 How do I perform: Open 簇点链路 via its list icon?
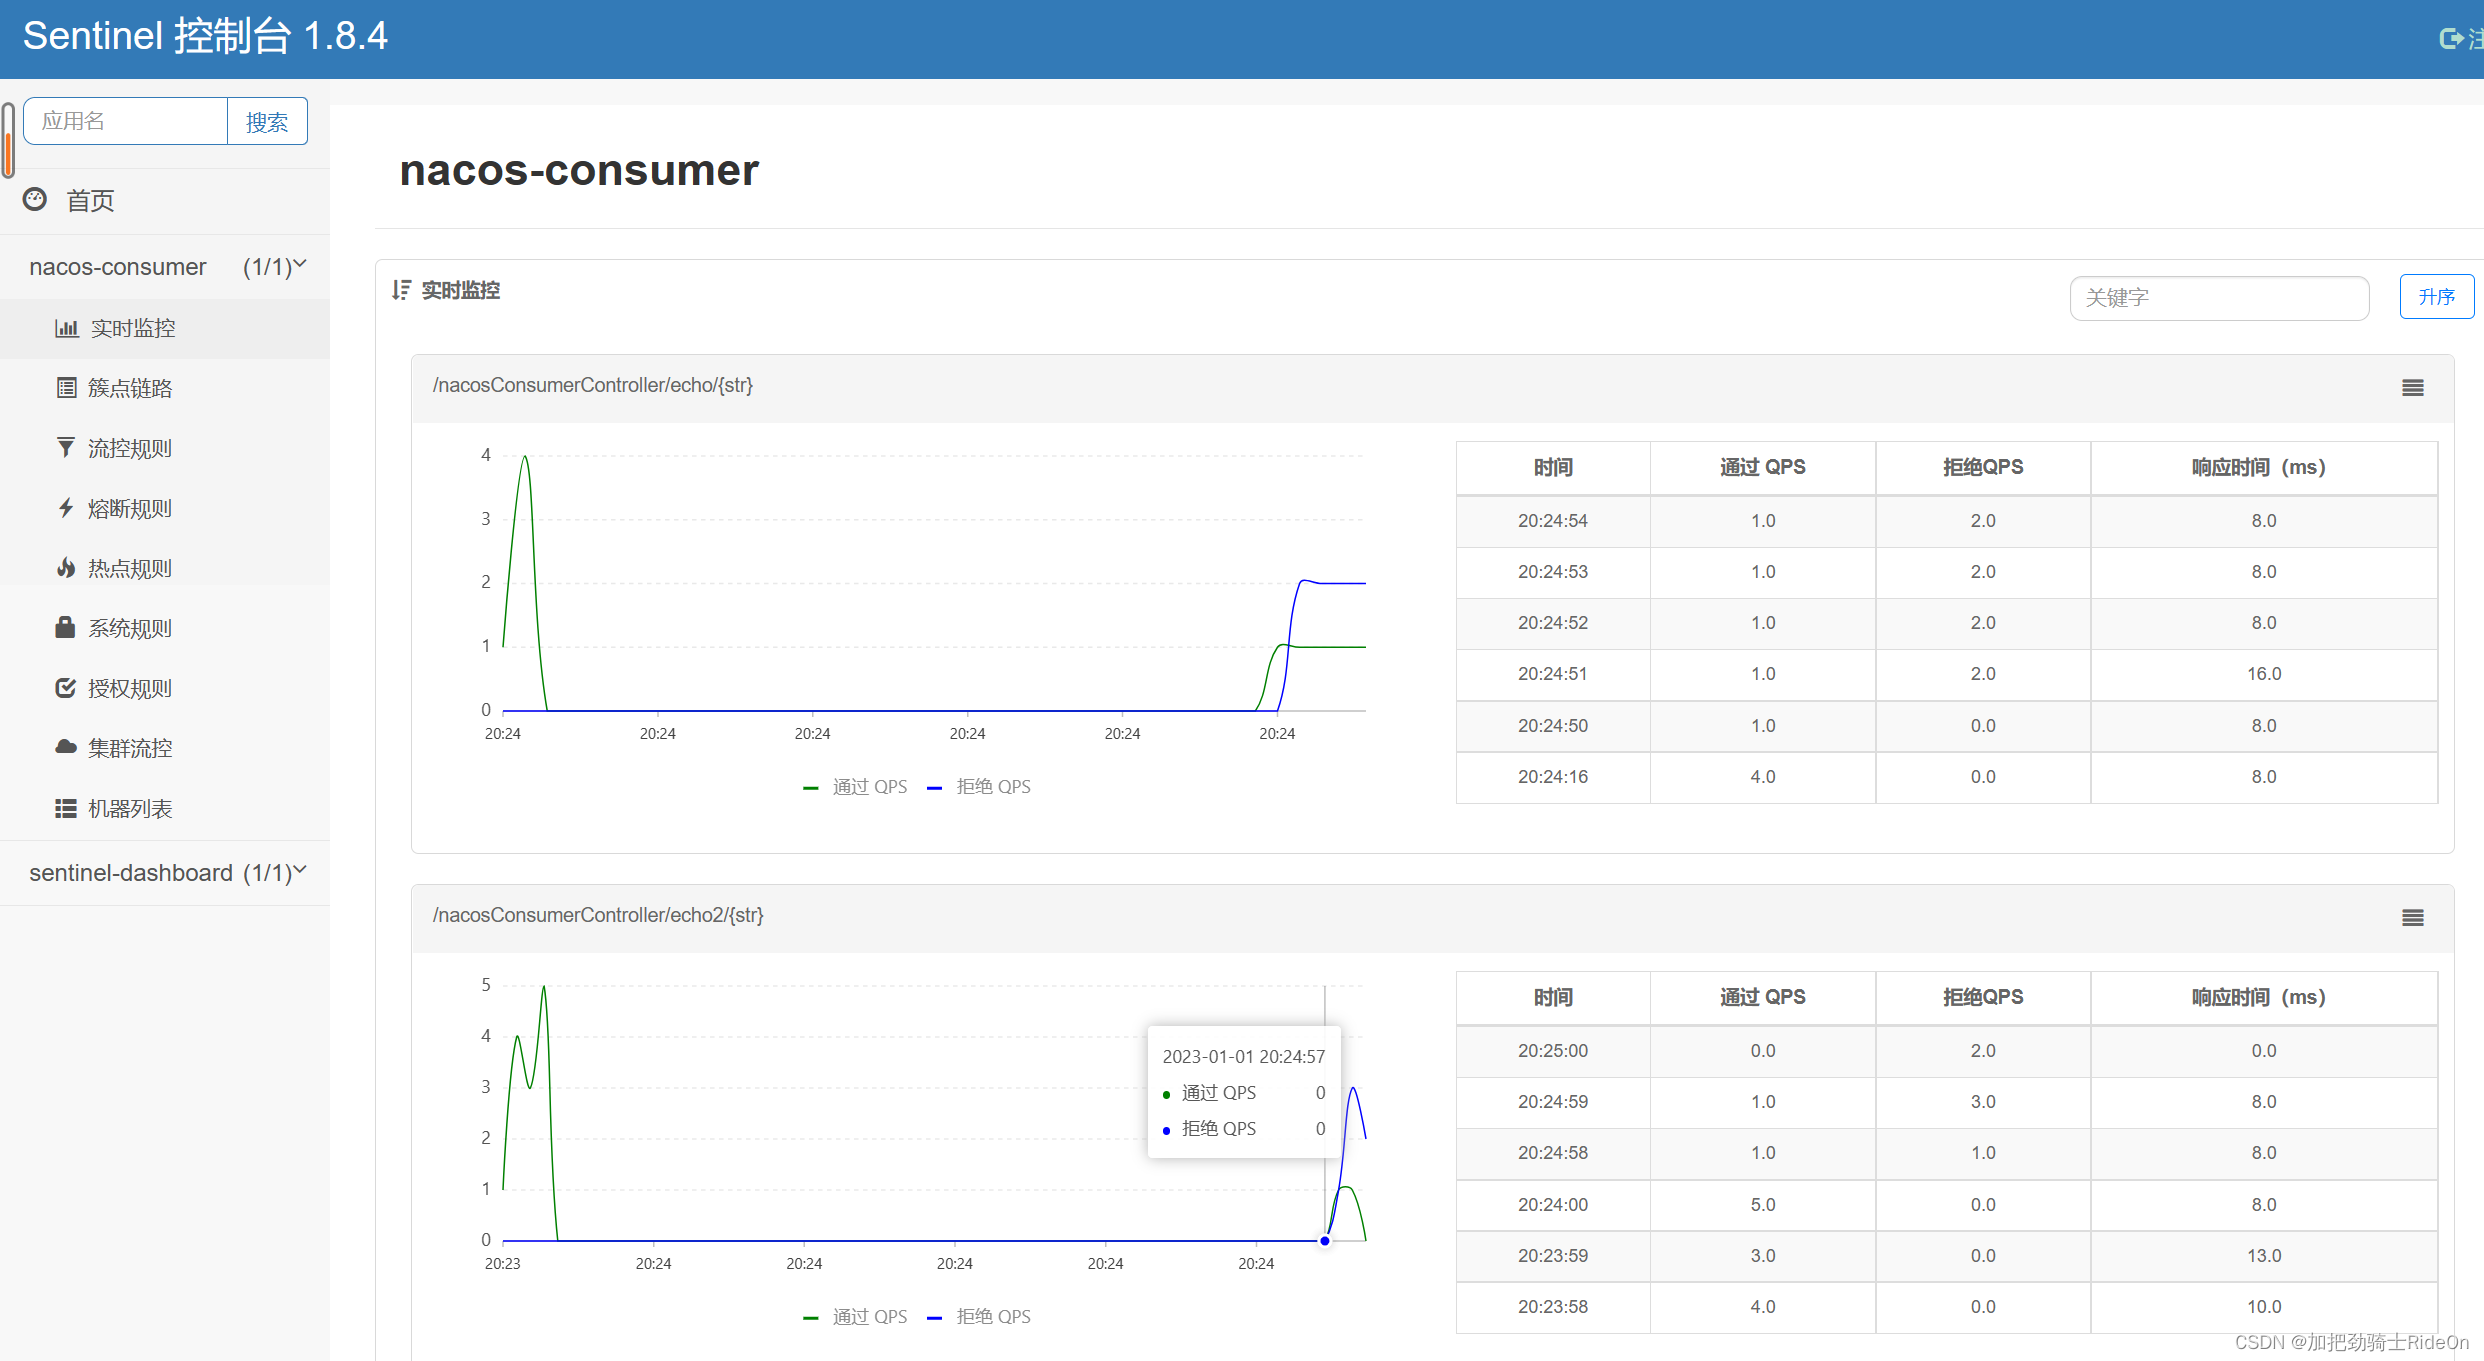pyautogui.click(x=66, y=388)
